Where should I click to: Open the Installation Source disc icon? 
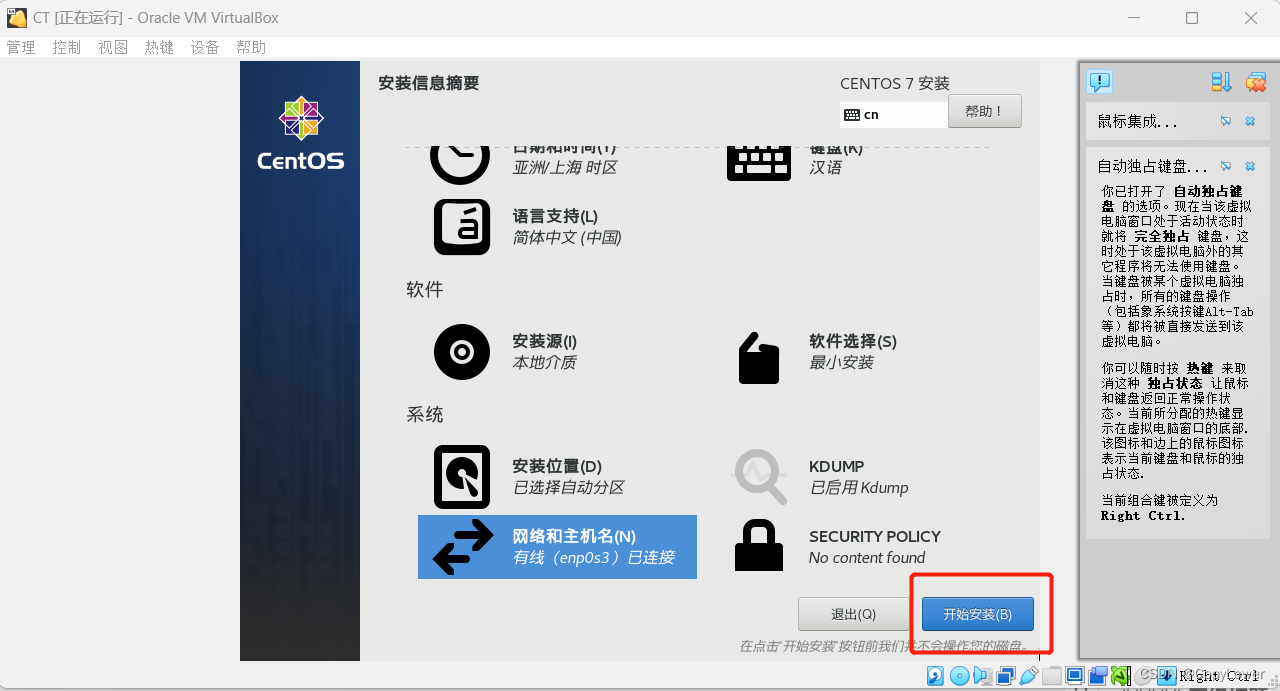point(462,352)
